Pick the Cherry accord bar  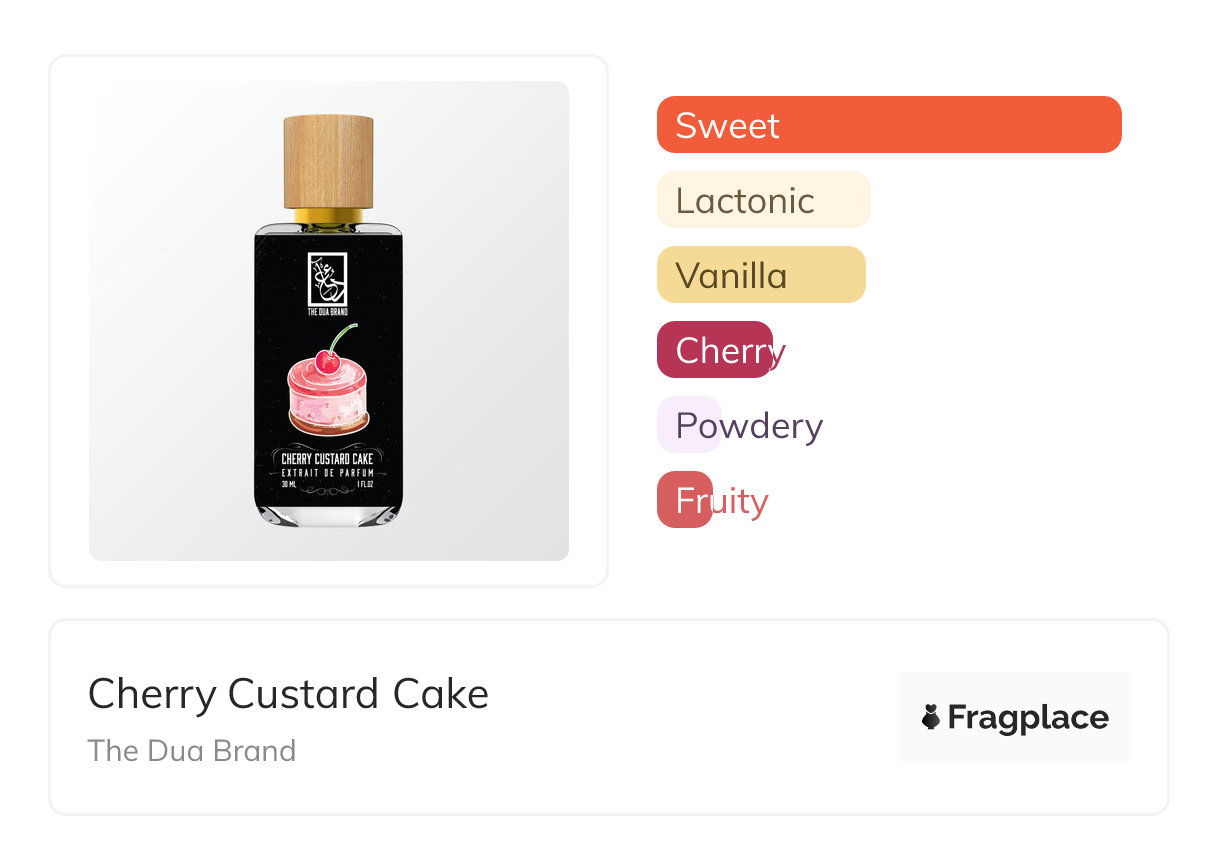(714, 350)
